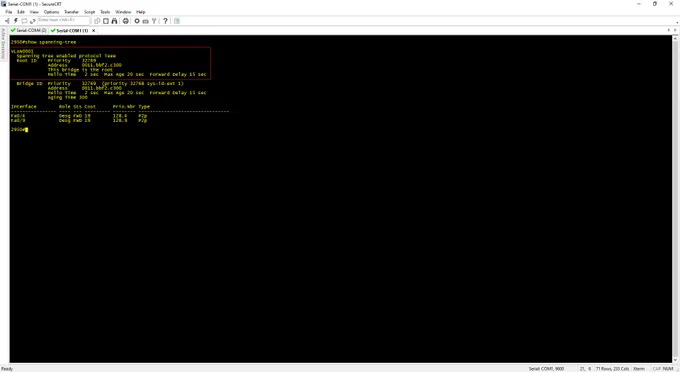Click the Xterm status bar entry
The height and width of the screenshot is (372, 680).
click(x=638, y=369)
